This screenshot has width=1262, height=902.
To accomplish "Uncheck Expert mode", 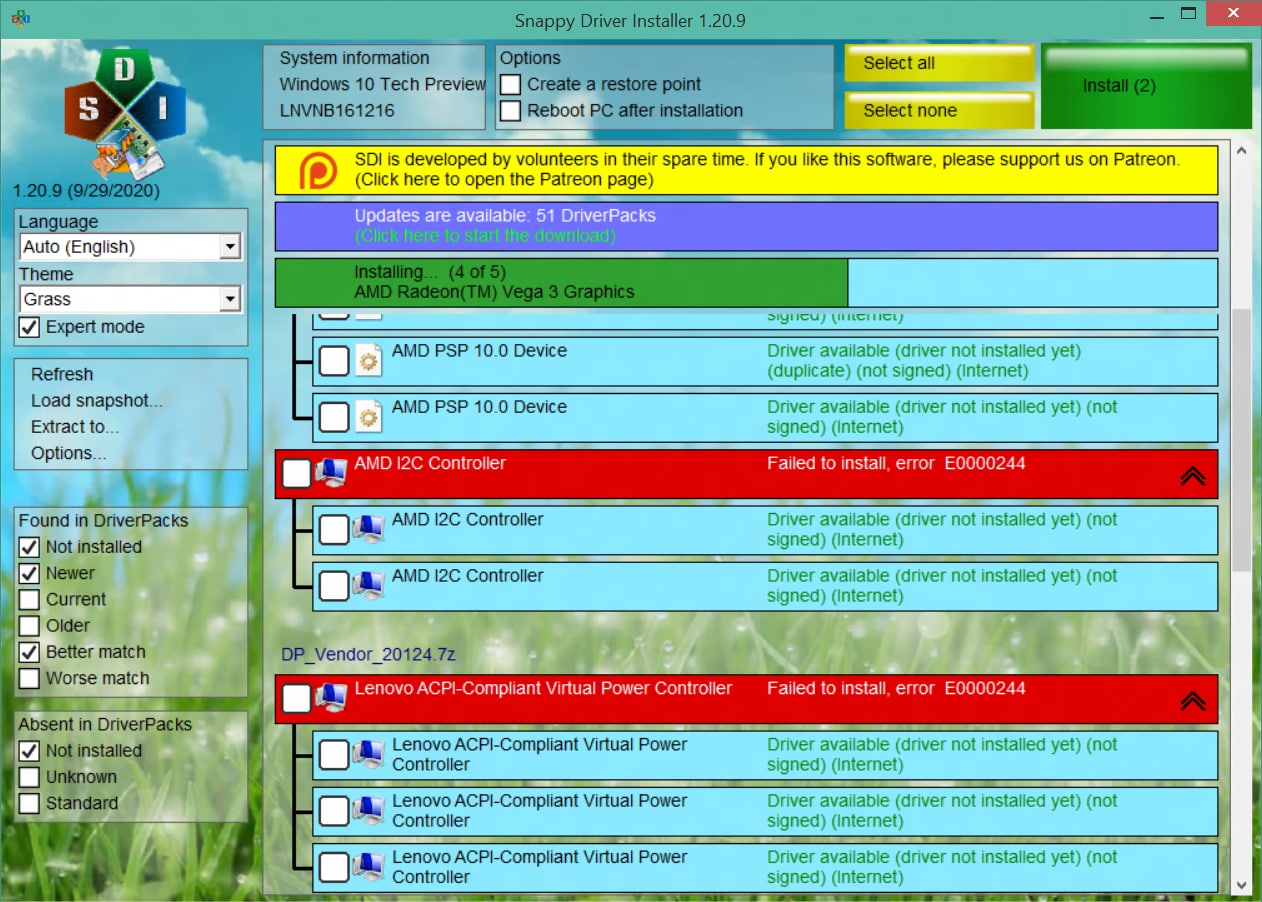I will tap(30, 327).
